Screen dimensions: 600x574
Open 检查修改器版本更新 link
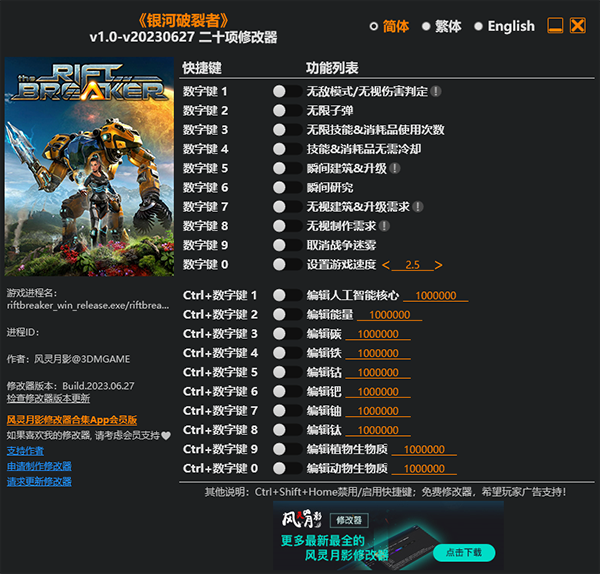pyautogui.click(x=48, y=398)
